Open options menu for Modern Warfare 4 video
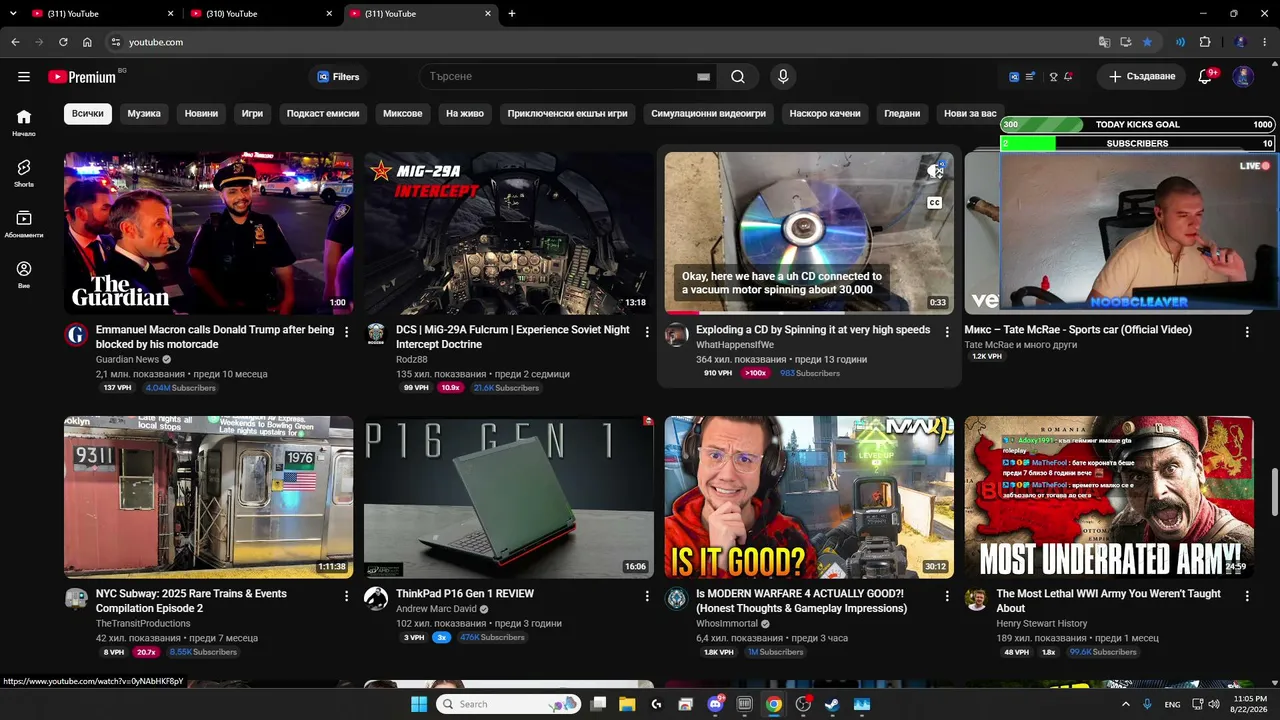1280x720 pixels. (947, 596)
